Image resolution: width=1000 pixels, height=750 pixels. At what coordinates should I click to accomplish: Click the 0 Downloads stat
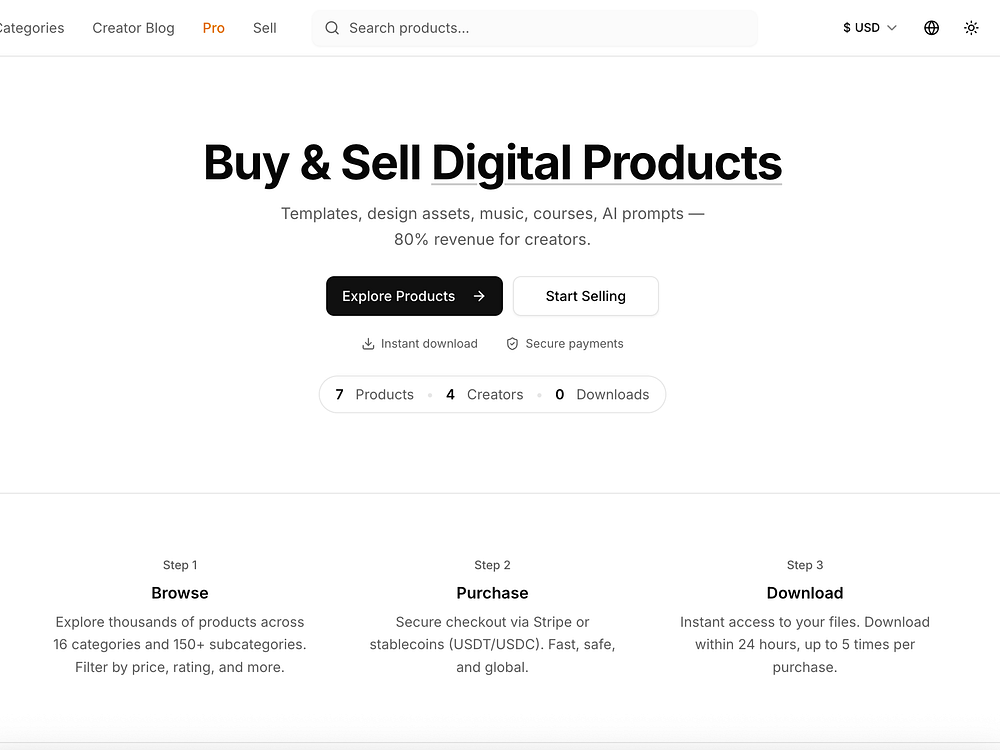point(602,395)
